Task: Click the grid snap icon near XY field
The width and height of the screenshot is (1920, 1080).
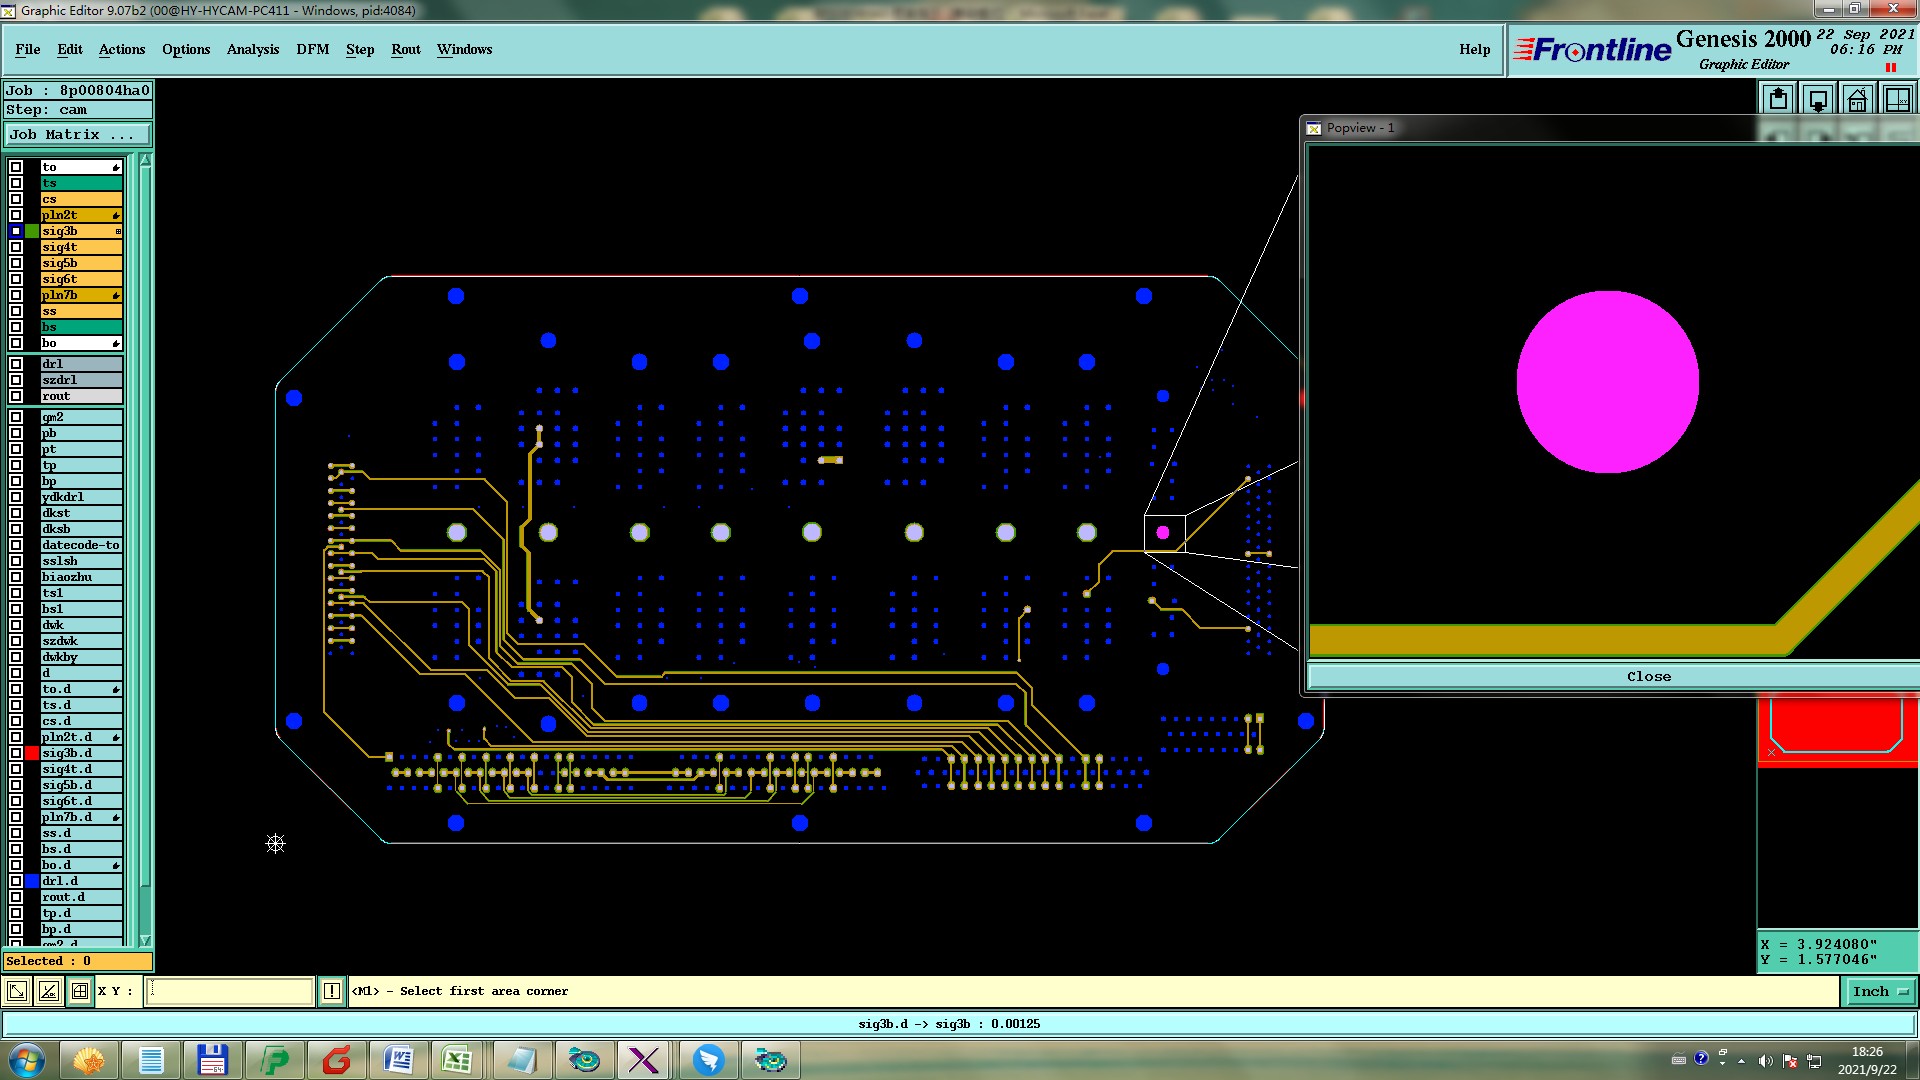Action: tap(80, 991)
